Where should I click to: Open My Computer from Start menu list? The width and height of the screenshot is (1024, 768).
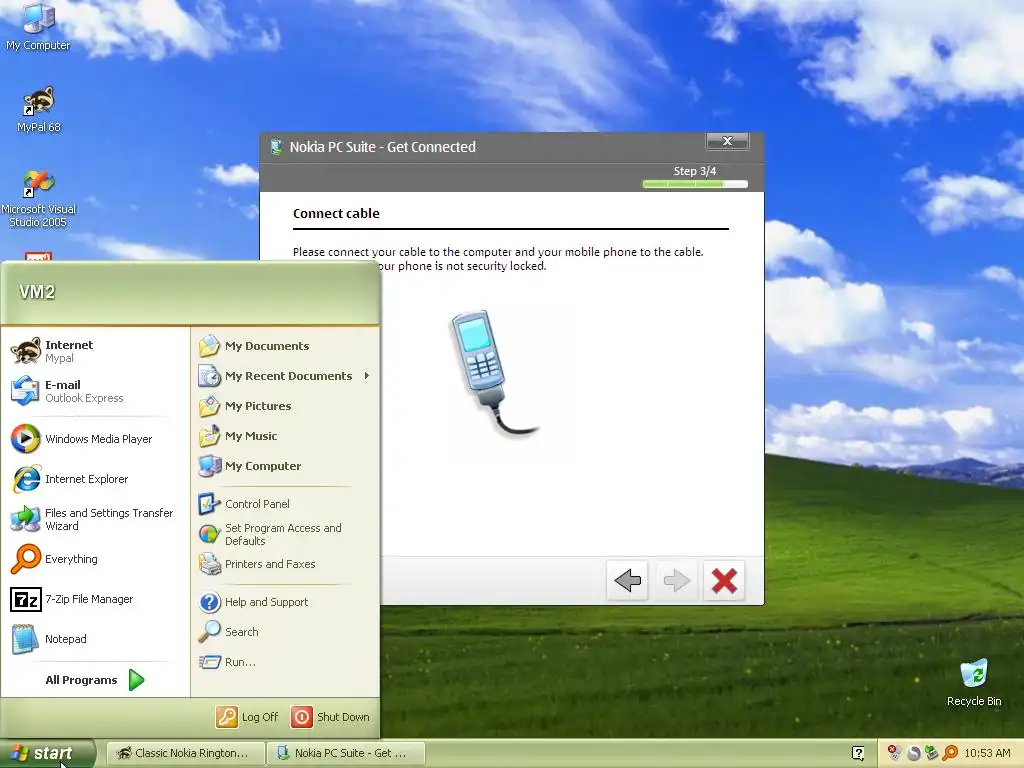(x=285, y=466)
